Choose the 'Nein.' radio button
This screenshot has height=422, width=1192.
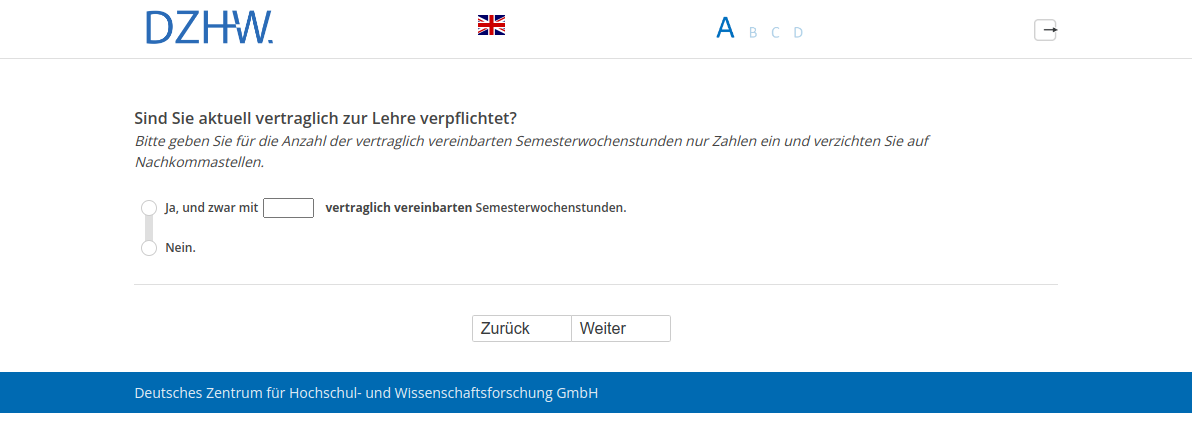coord(149,248)
